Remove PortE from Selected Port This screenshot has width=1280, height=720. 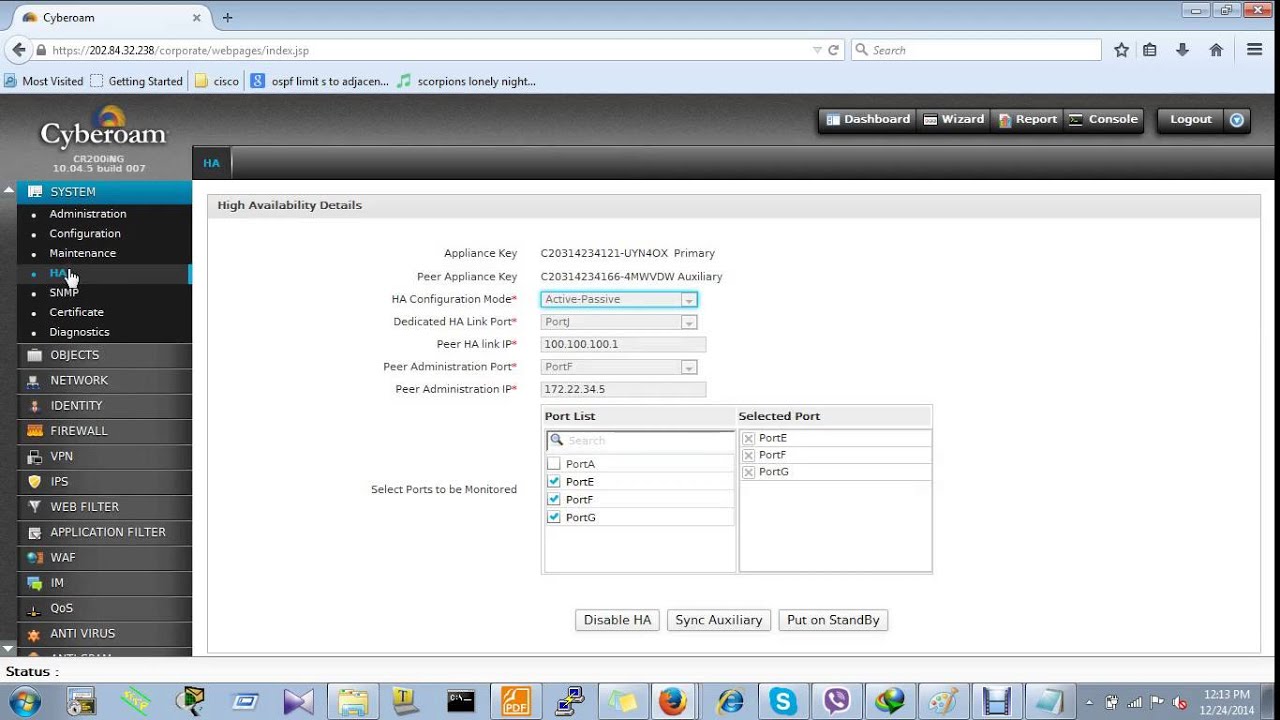pos(749,438)
